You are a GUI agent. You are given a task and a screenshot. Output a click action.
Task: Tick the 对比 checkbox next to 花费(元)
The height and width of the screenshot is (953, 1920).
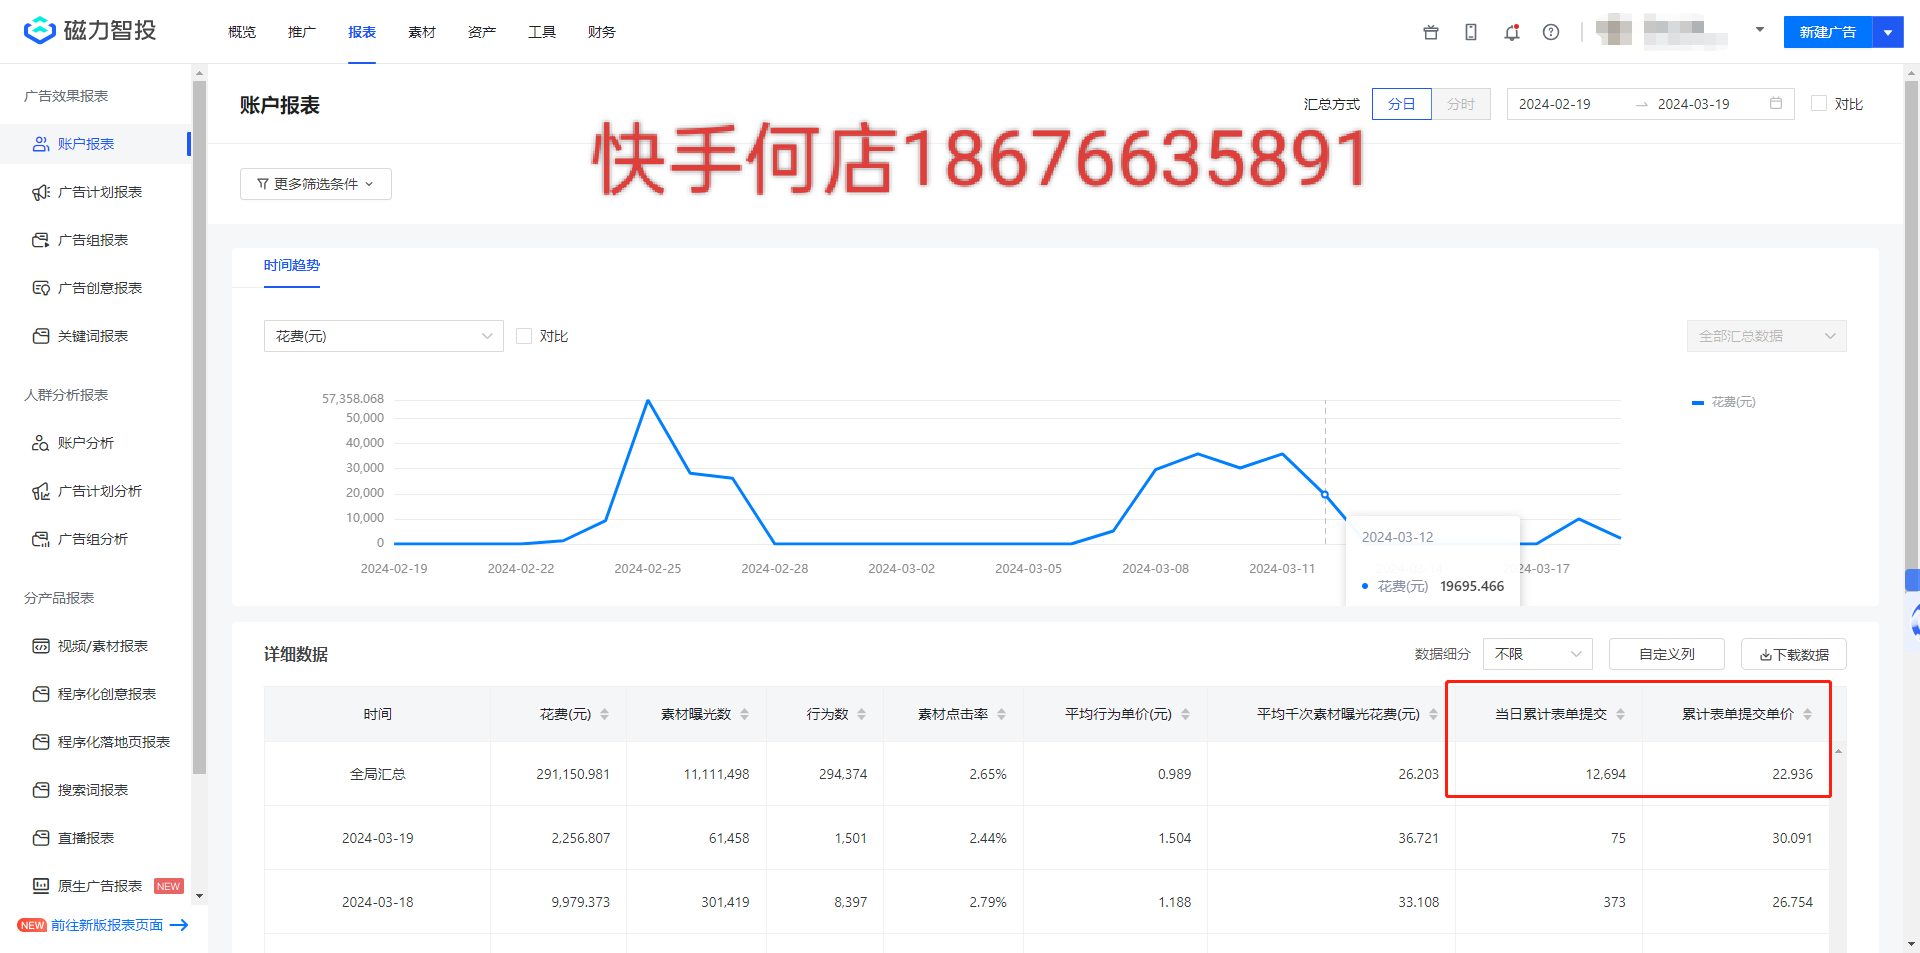tap(524, 336)
